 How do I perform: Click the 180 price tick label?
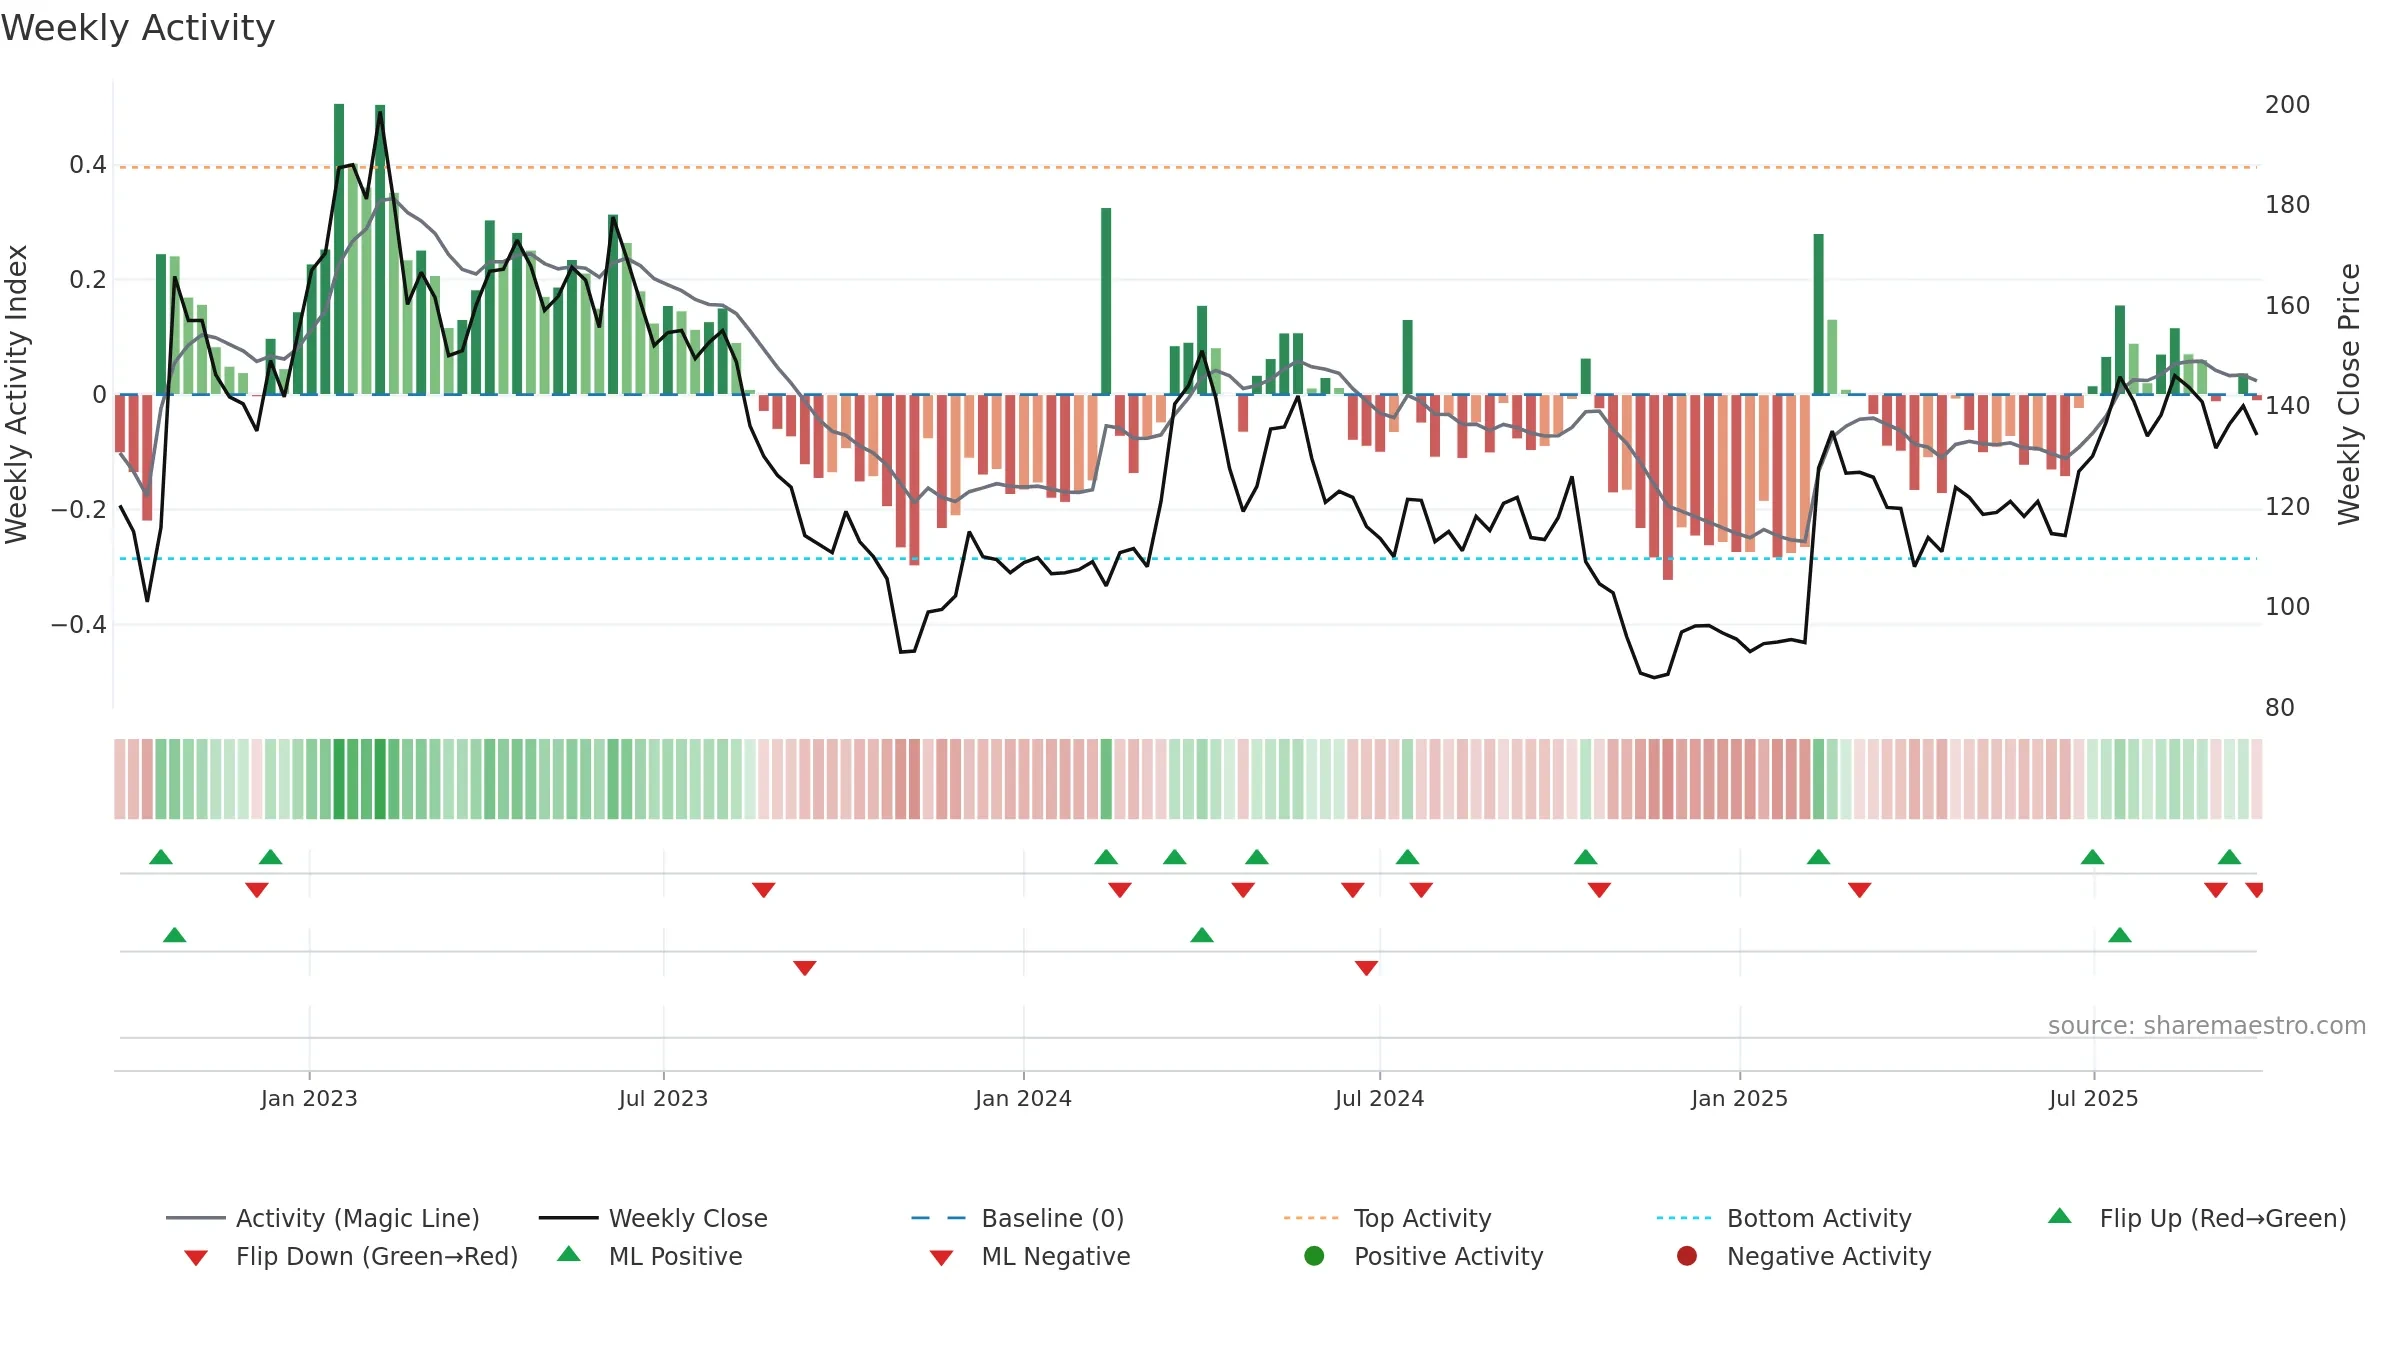tap(2287, 205)
